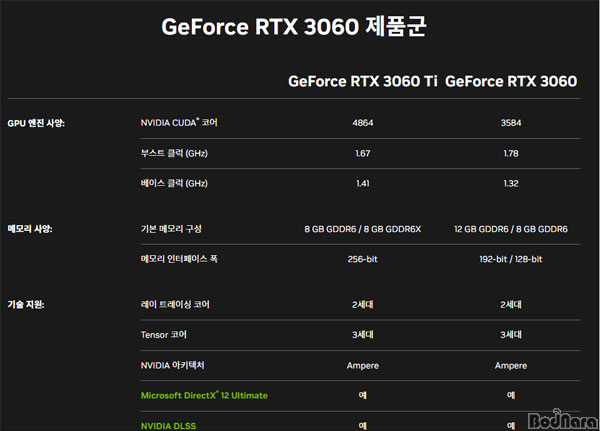Click the 192-bit / 128-bit value
The image size is (600, 431).
click(x=511, y=259)
